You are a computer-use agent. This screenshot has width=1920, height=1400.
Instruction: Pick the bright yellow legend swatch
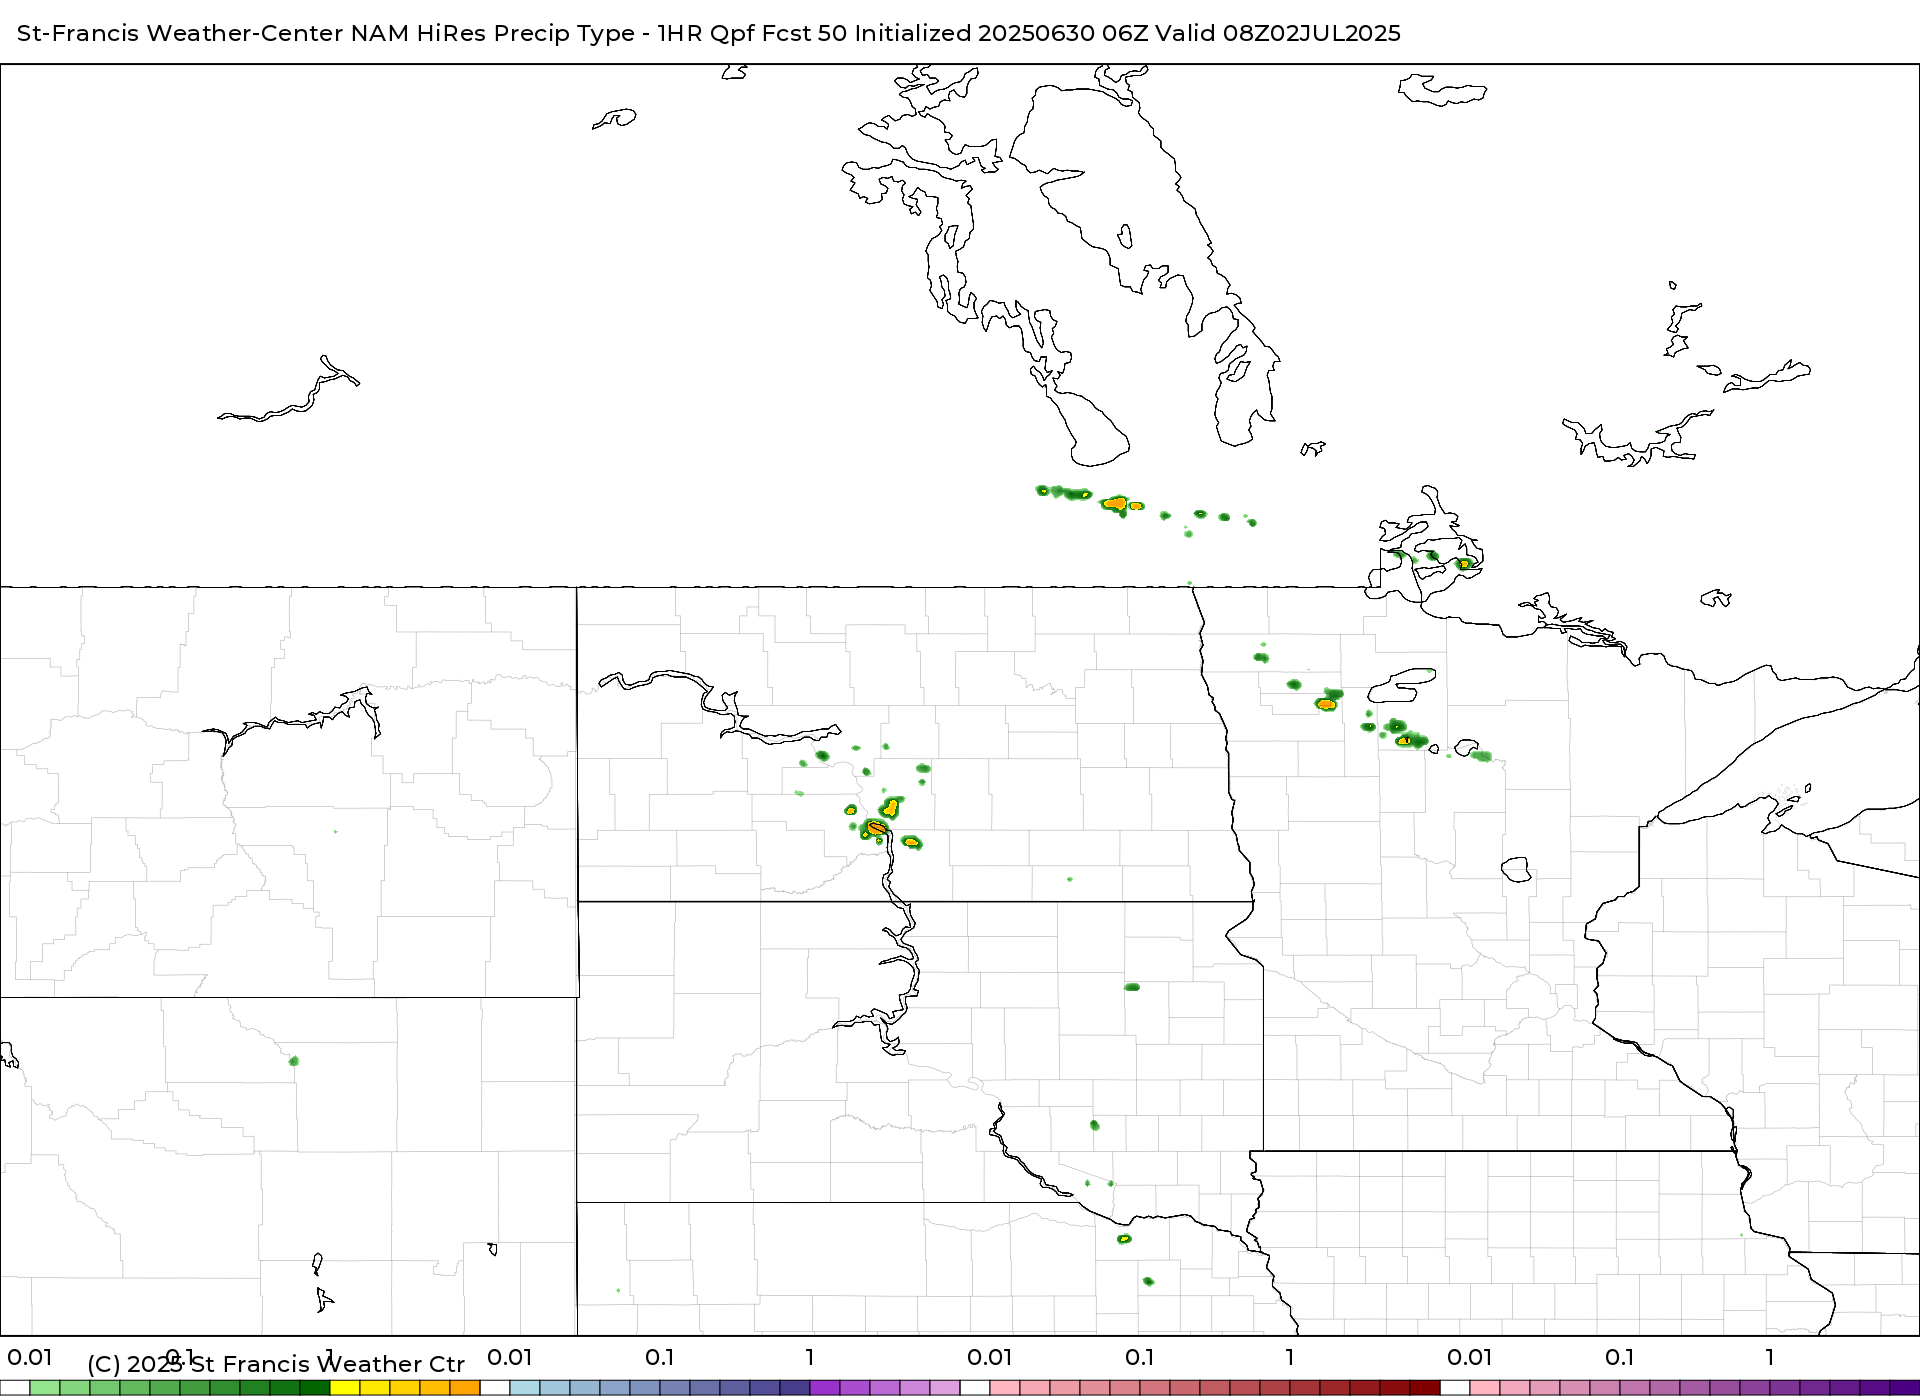[x=345, y=1388]
